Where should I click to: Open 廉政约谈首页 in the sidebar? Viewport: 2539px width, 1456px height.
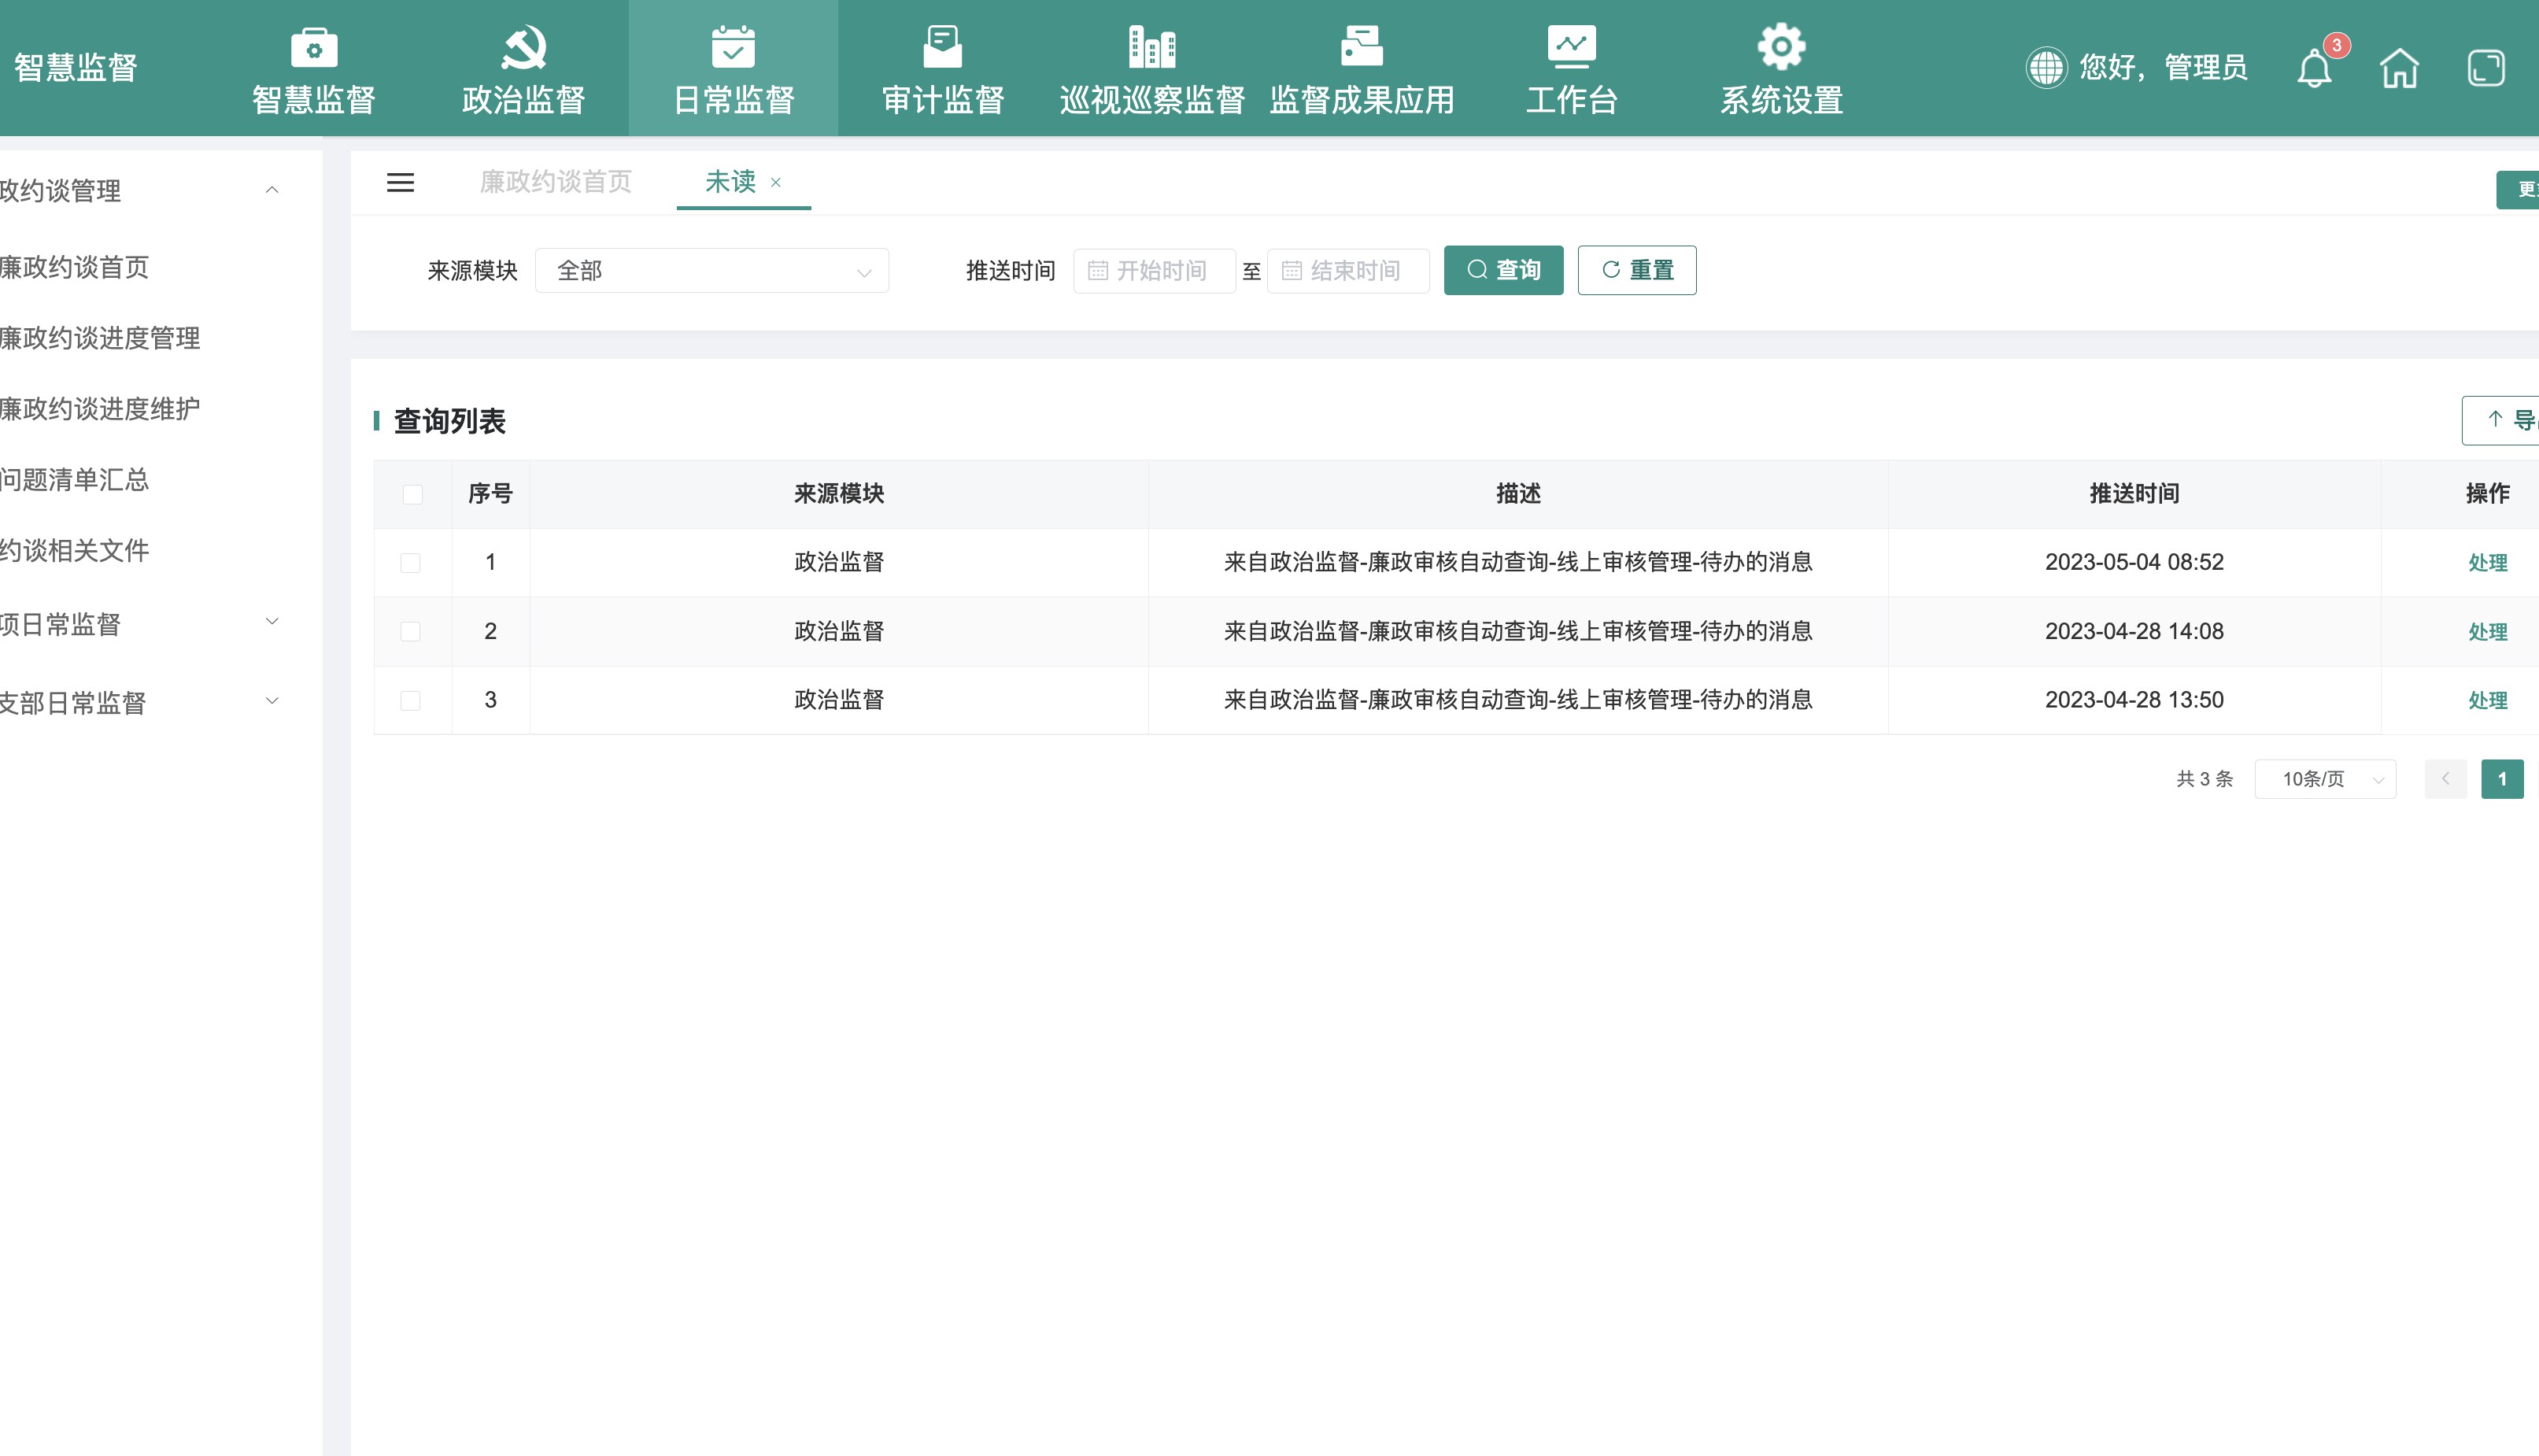pos(74,267)
